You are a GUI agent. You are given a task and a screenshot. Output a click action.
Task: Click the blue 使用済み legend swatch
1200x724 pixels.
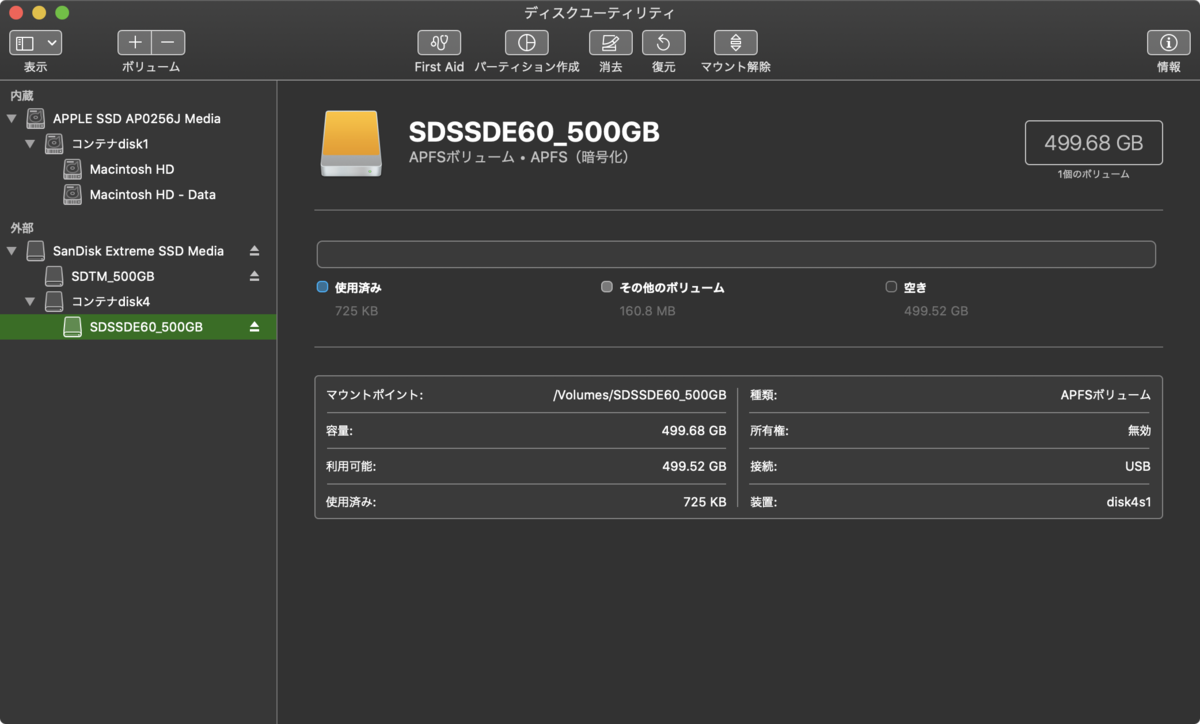[x=322, y=287]
